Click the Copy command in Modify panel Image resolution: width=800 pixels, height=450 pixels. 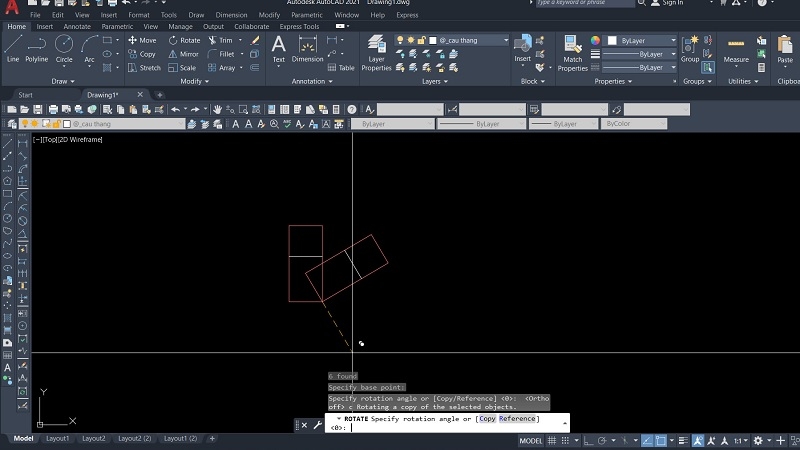click(x=142, y=54)
